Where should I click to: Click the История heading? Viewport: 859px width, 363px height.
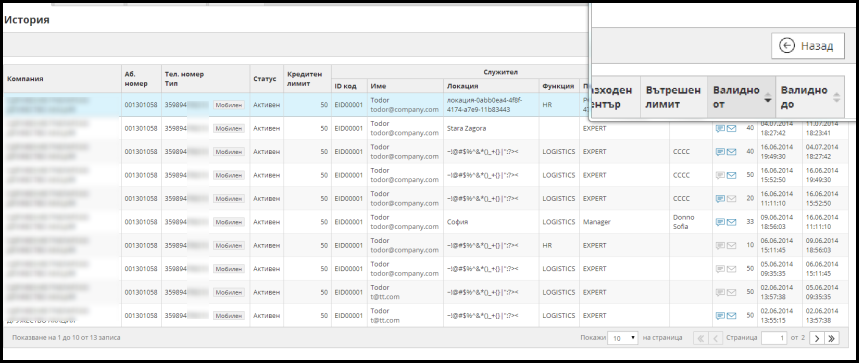pos(26,20)
